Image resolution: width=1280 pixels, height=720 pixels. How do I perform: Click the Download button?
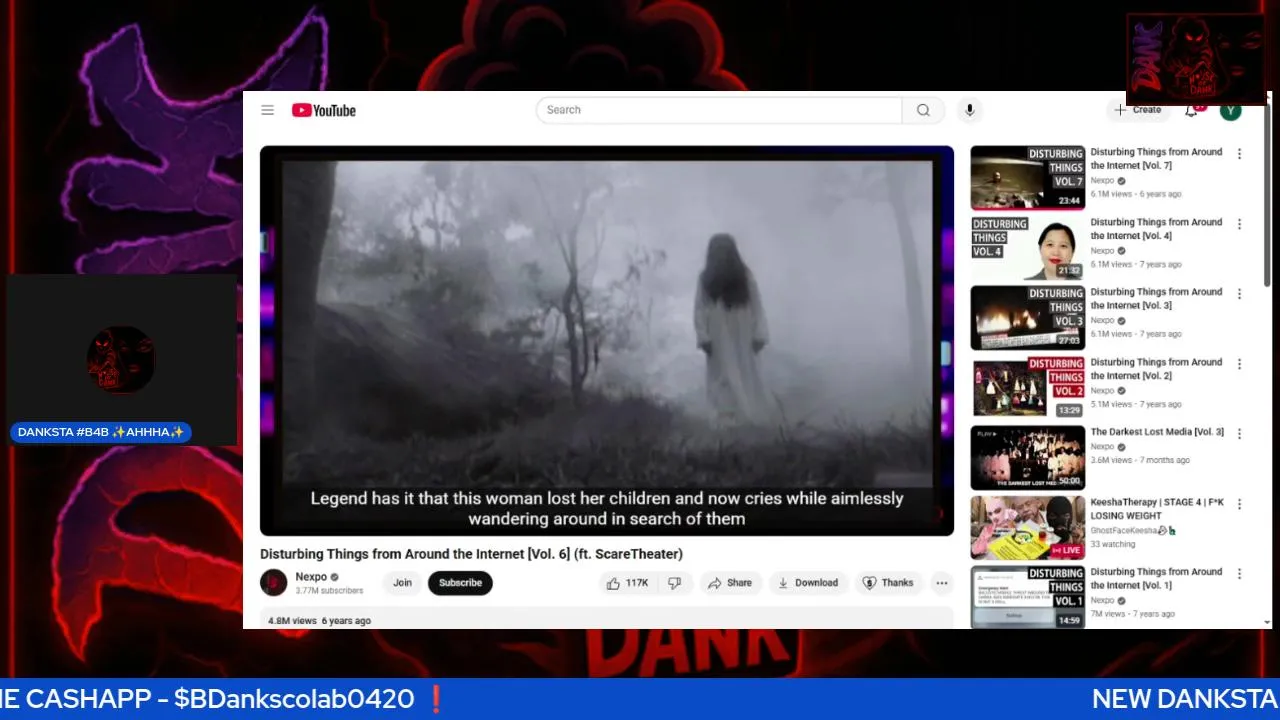pos(808,583)
